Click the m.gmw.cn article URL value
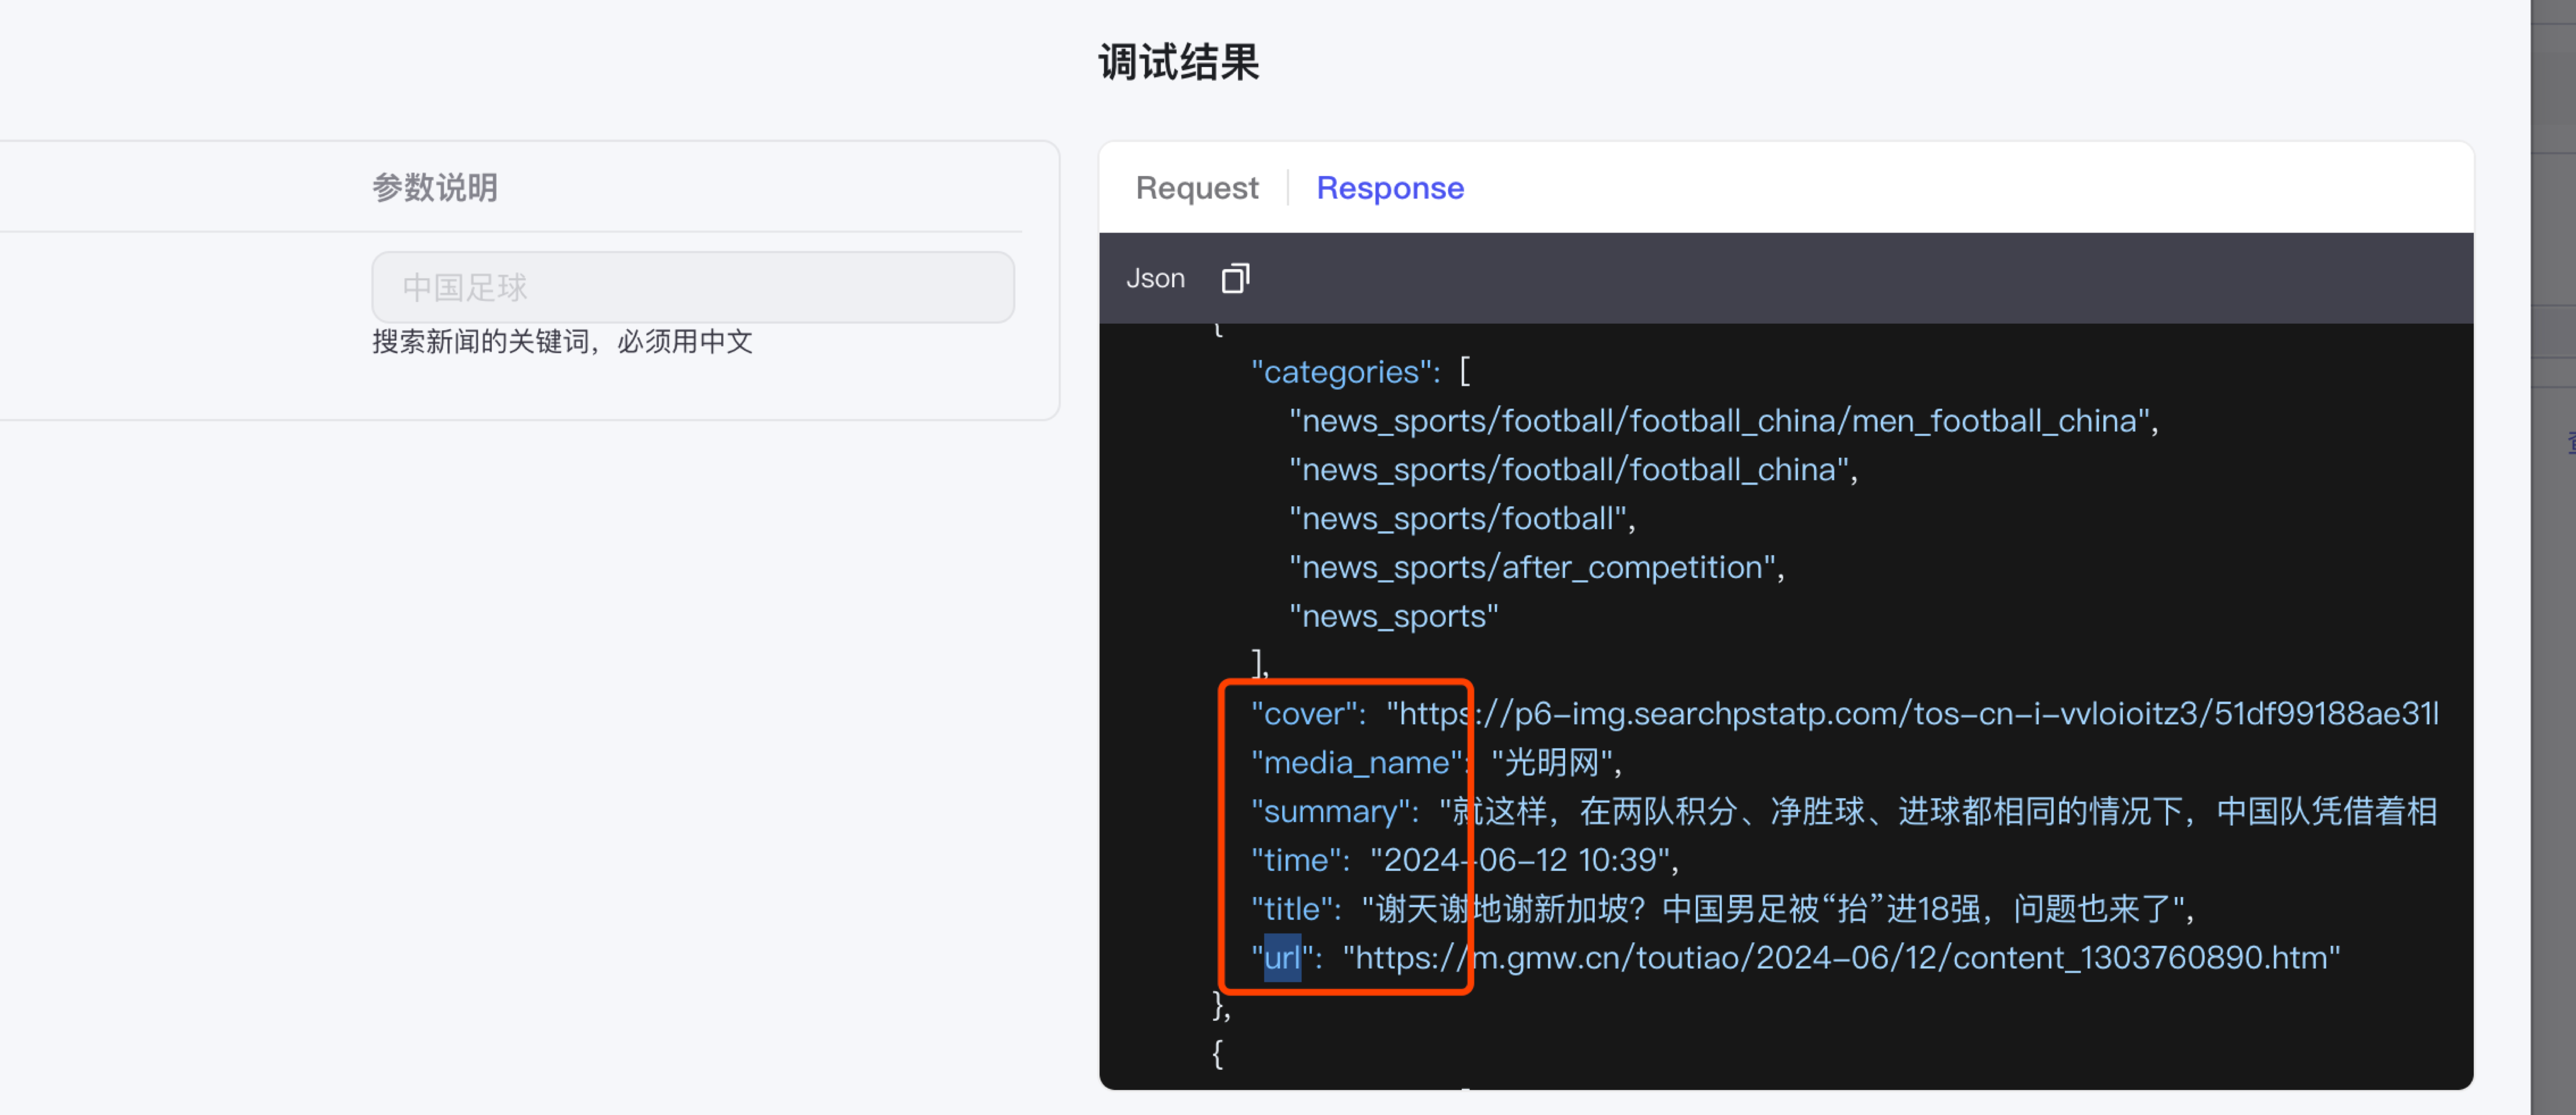The width and height of the screenshot is (2576, 1115). click(x=1840, y=957)
